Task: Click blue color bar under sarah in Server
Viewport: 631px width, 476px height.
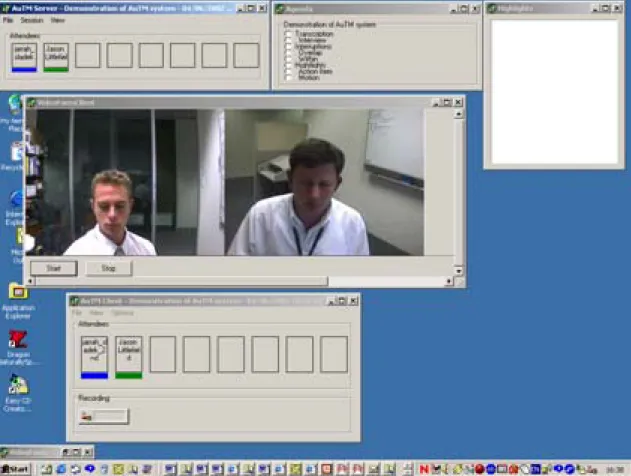Action: click(x=24, y=70)
